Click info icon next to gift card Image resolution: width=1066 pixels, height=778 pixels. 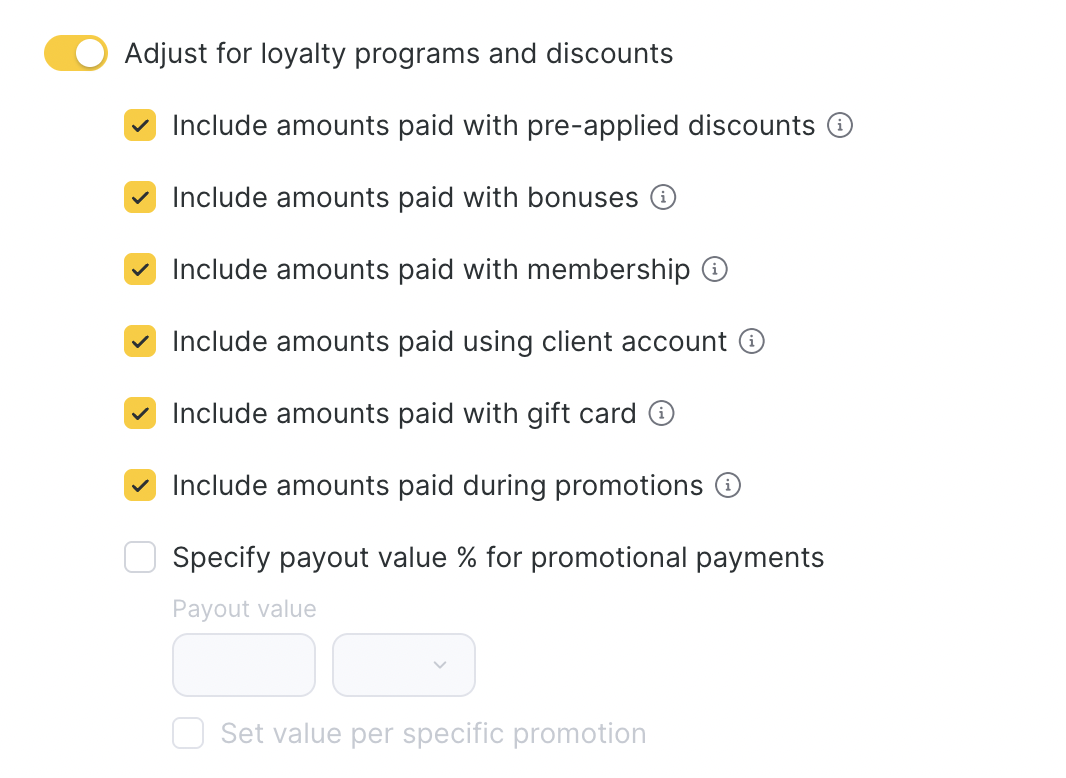pyautogui.click(x=661, y=414)
